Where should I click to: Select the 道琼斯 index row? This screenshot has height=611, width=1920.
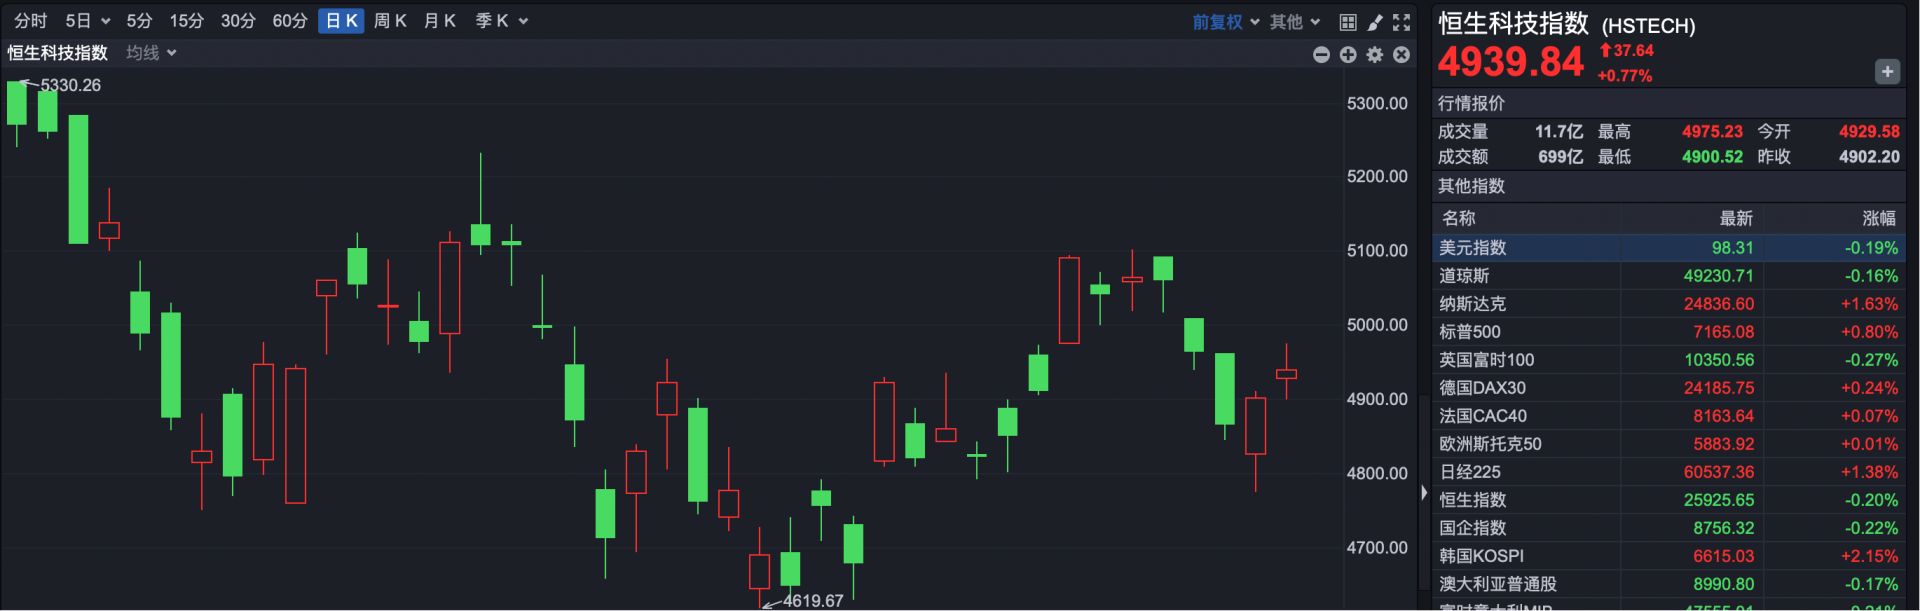[x=1669, y=276]
